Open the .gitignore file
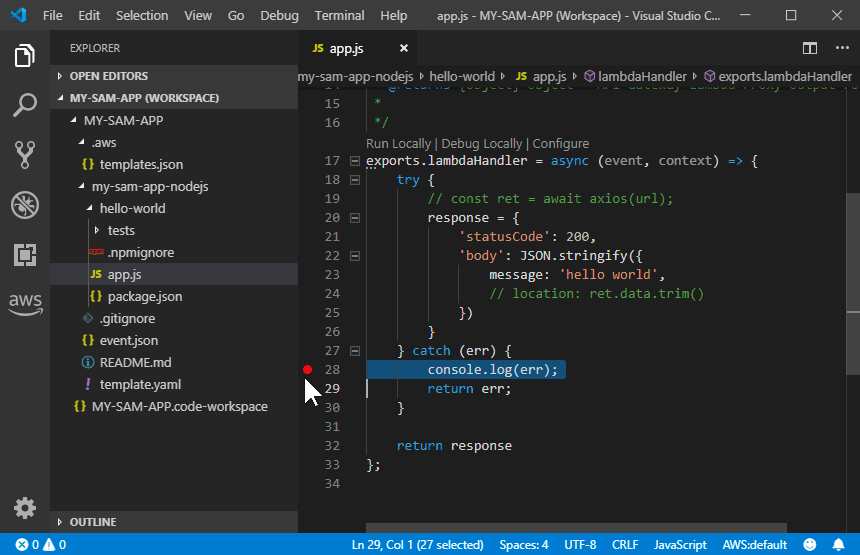Viewport: 860px width, 555px height. pos(174,318)
